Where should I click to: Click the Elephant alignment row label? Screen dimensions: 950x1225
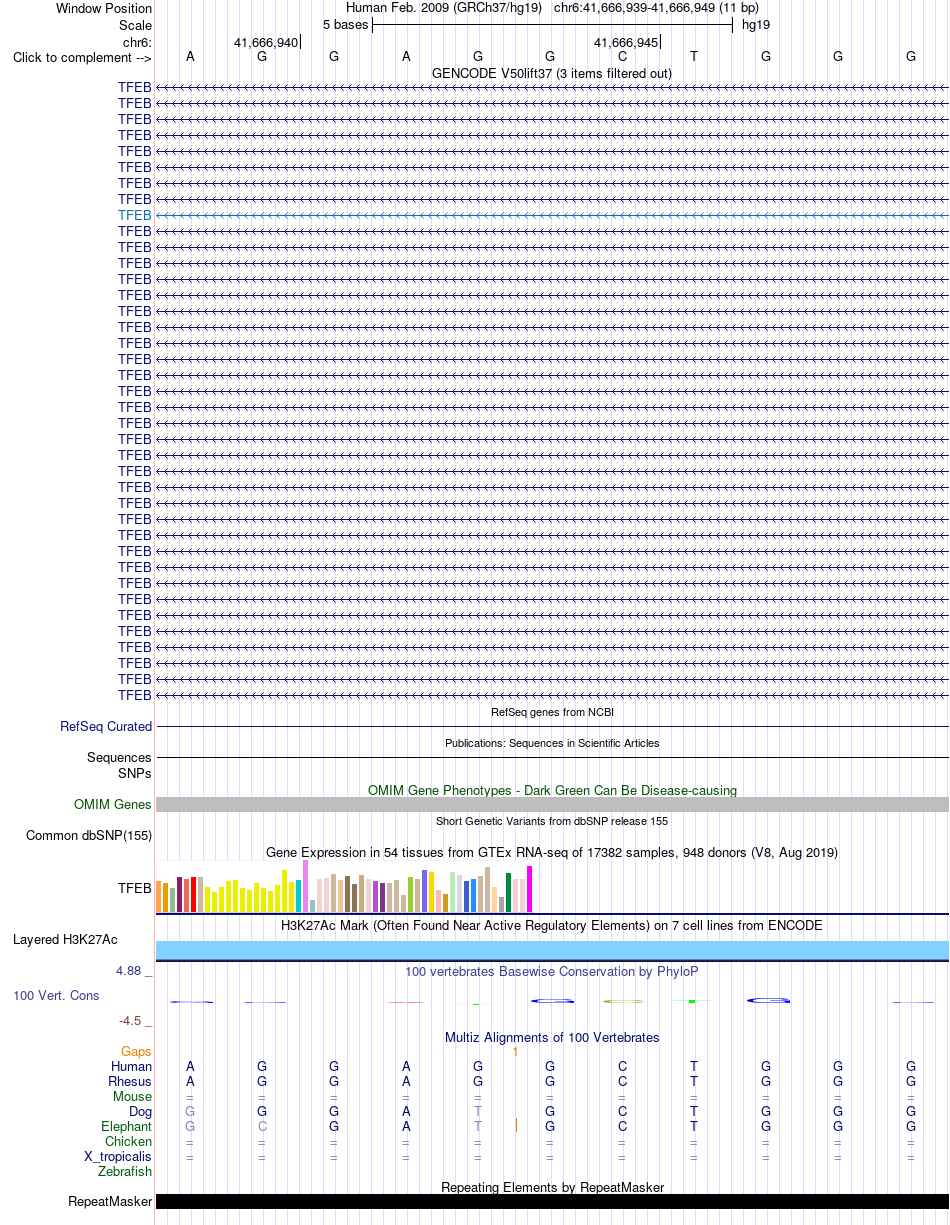point(127,1127)
